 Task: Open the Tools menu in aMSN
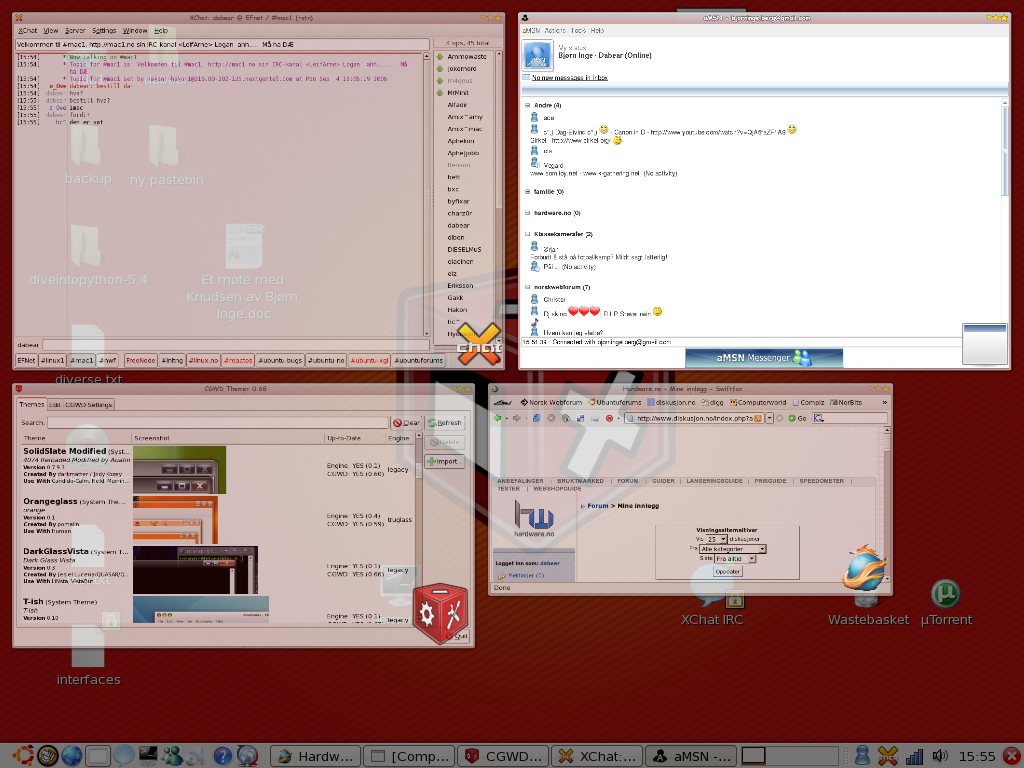coord(578,31)
